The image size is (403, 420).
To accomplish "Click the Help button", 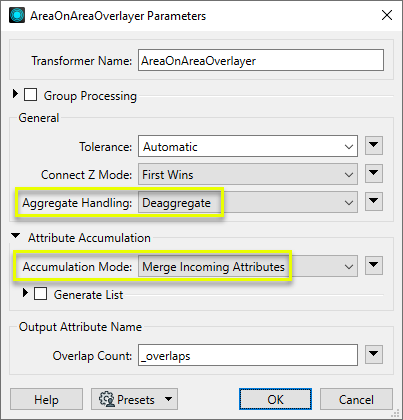I will [46, 399].
